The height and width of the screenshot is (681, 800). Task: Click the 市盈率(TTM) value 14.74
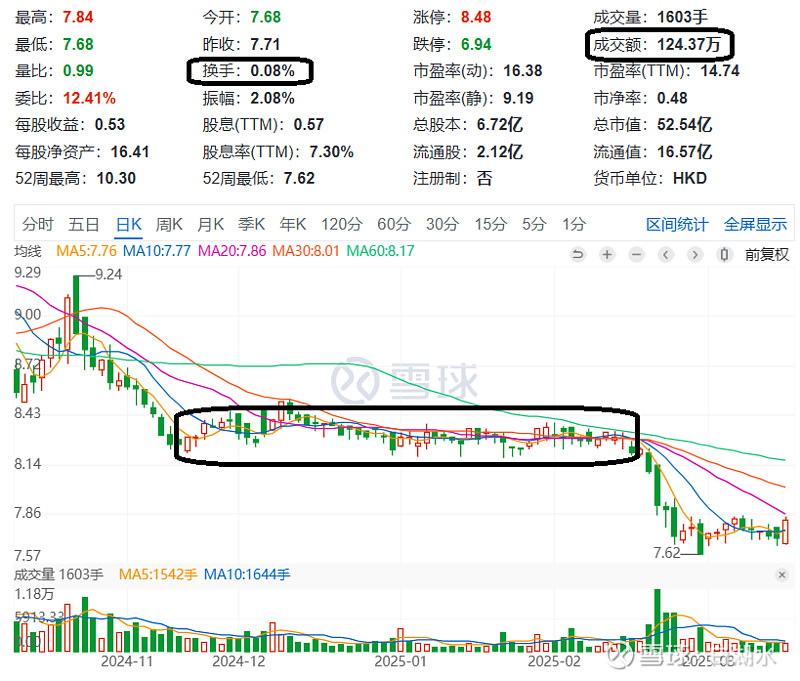click(x=720, y=70)
